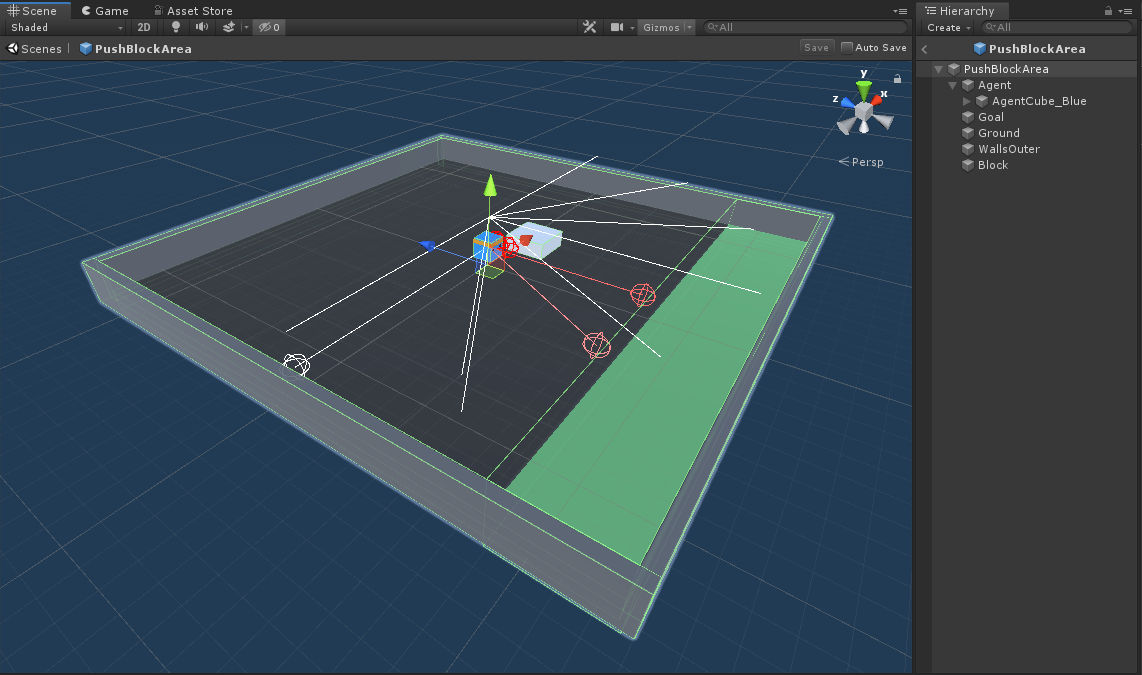
Task: Click the green Y axis on orientation gizmo
Action: pos(864,87)
